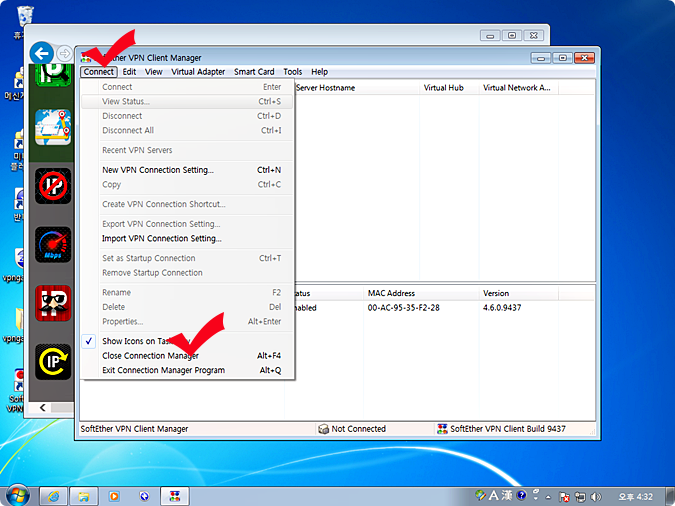Viewport: 675px width, 506px height.
Task: Click the Version column header
Action: click(519, 293)
